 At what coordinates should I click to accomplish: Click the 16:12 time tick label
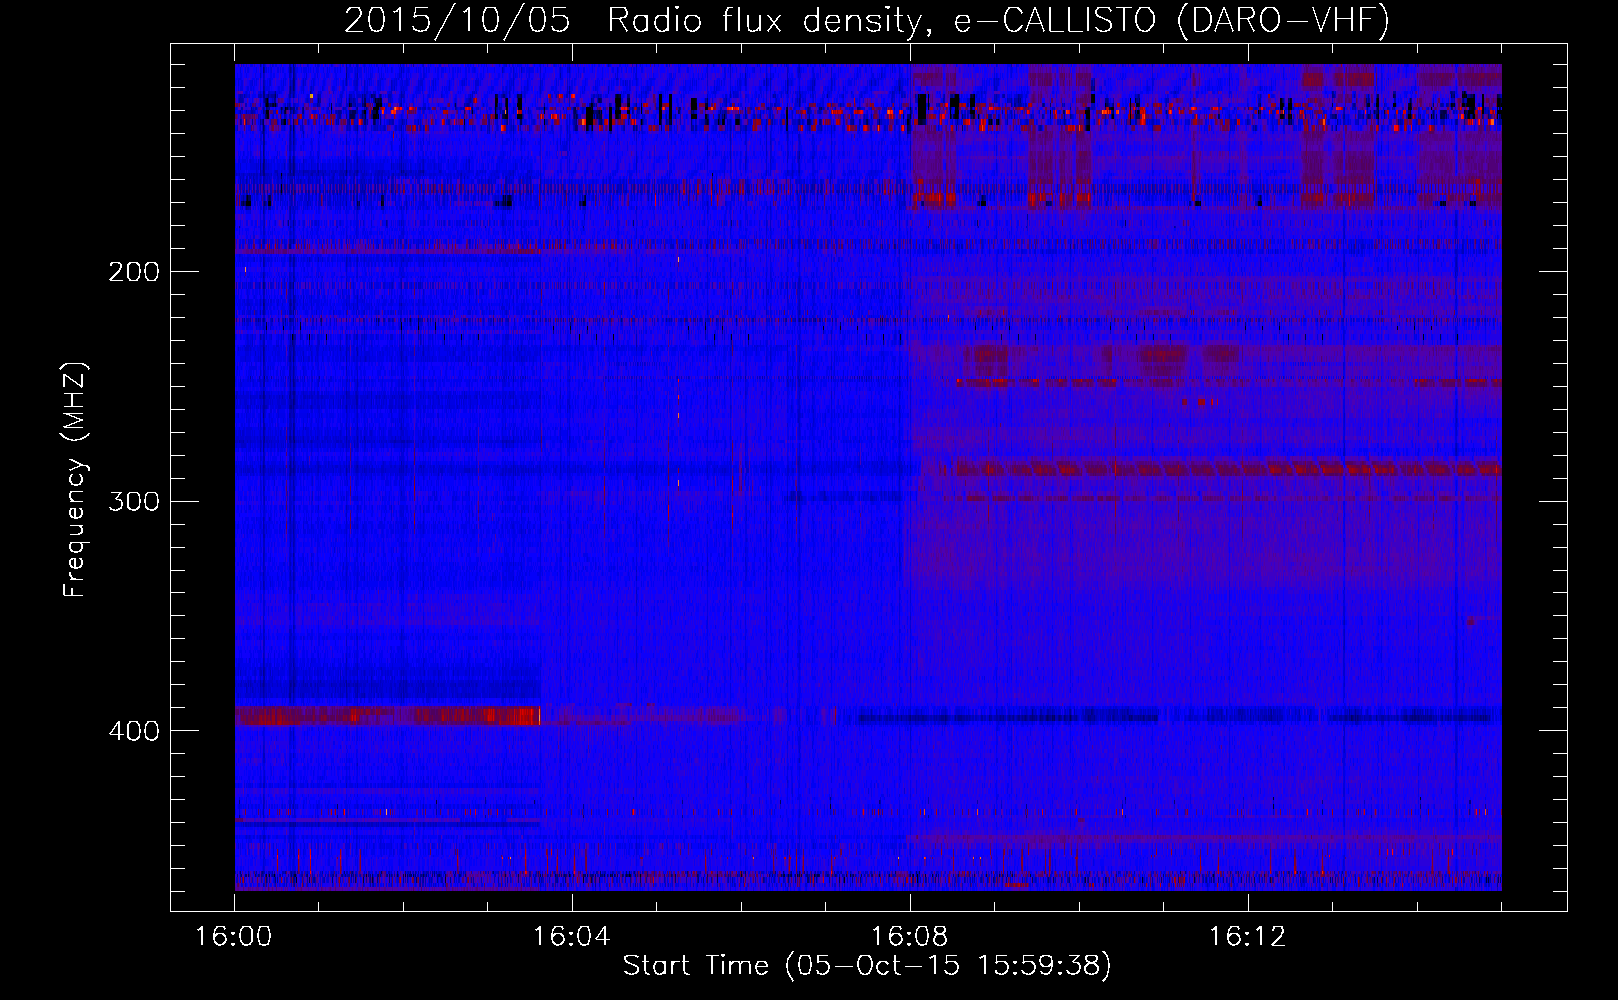point(1247,937)
